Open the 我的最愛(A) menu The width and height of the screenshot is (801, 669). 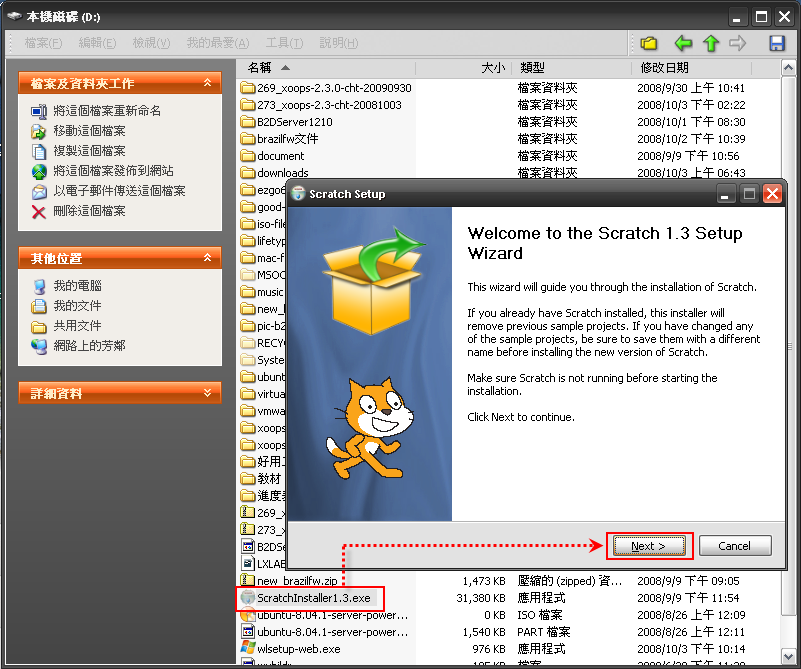pos(218,43)
